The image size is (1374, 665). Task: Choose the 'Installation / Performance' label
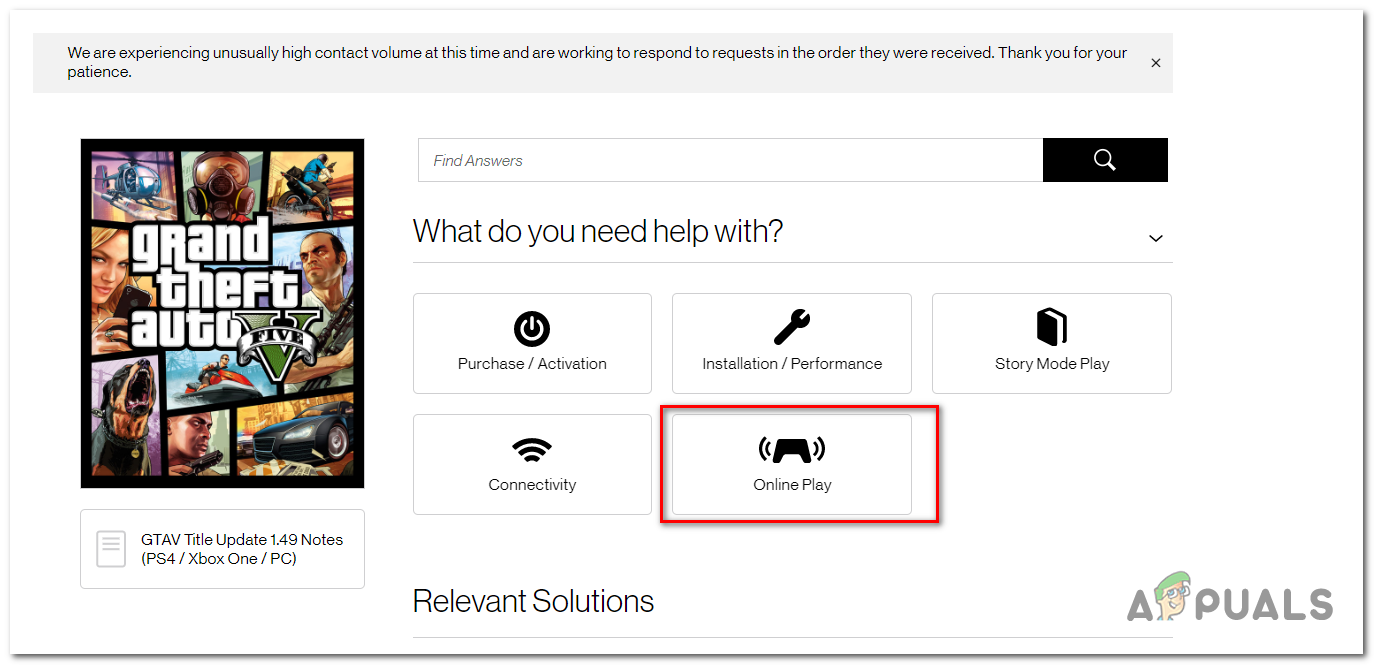tap(792, 364)
